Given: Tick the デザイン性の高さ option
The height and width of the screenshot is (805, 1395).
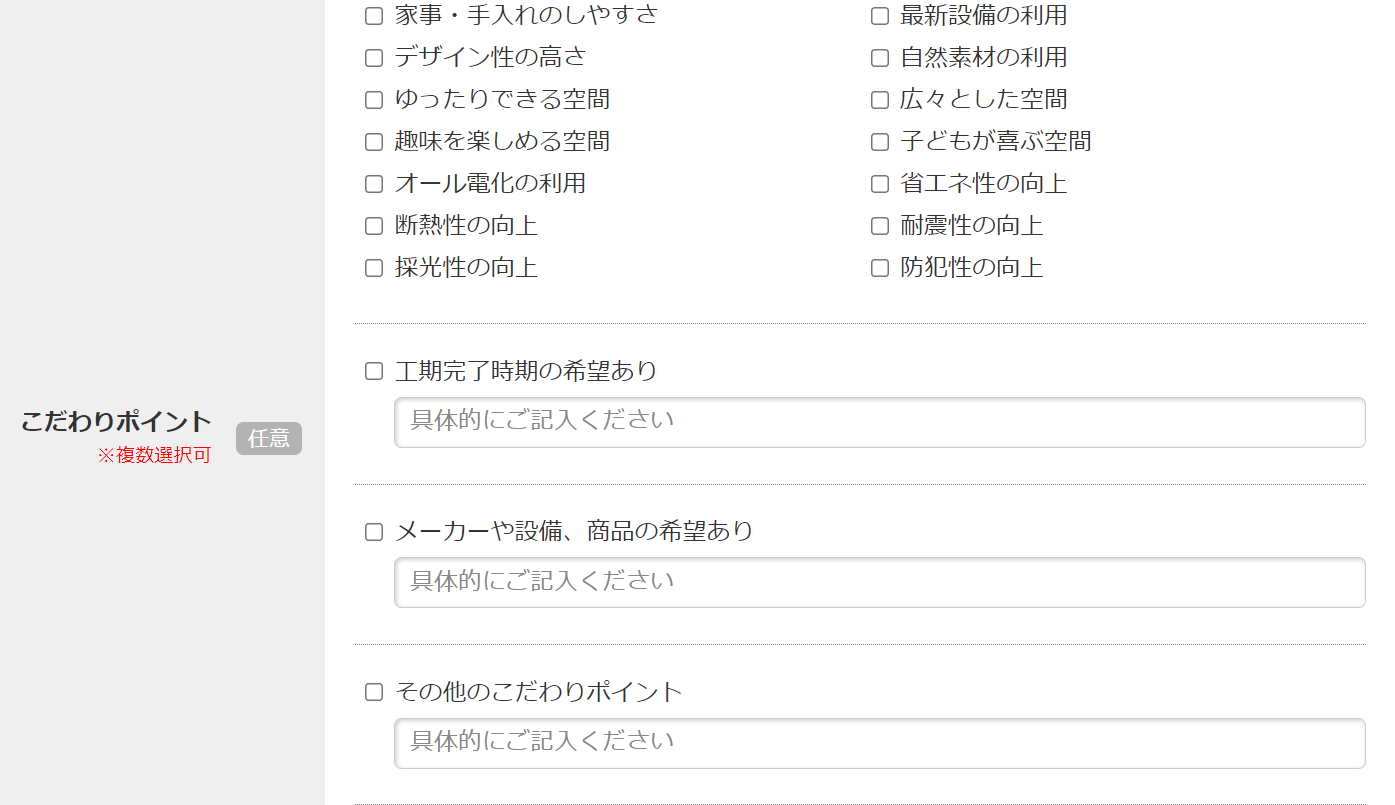Looking at the screenshot, I should (374, 58).
